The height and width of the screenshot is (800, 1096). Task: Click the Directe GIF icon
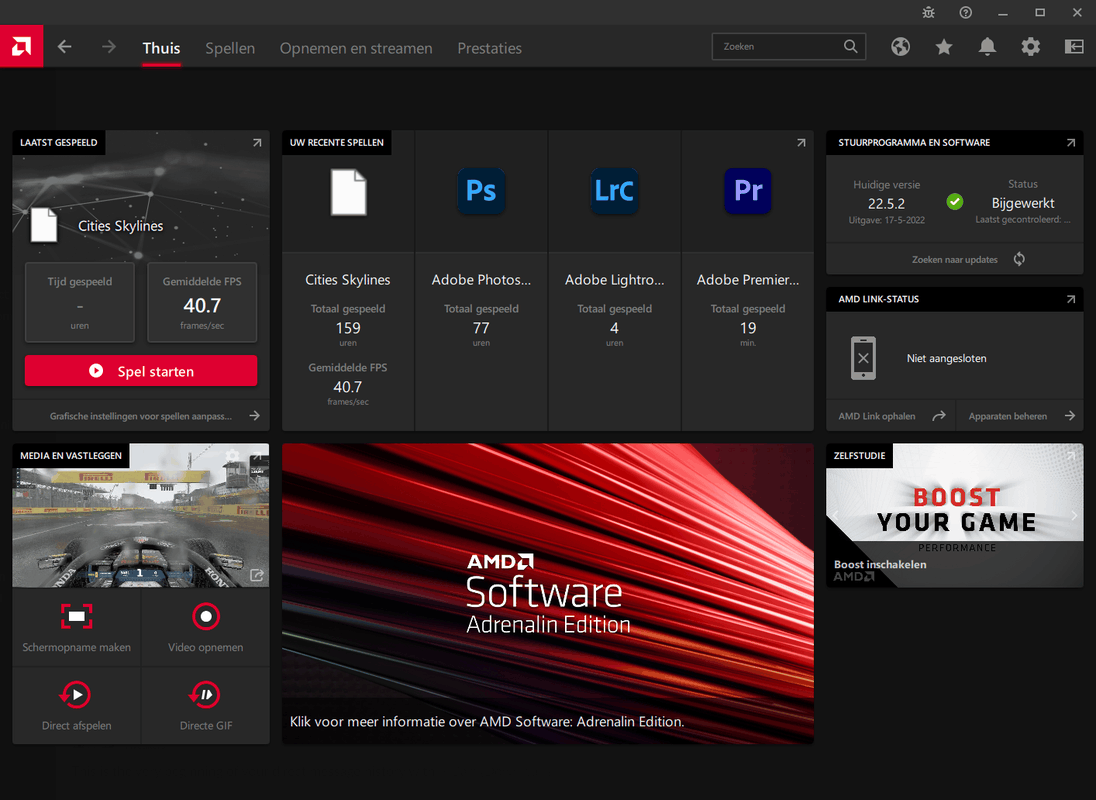point(205,695)
